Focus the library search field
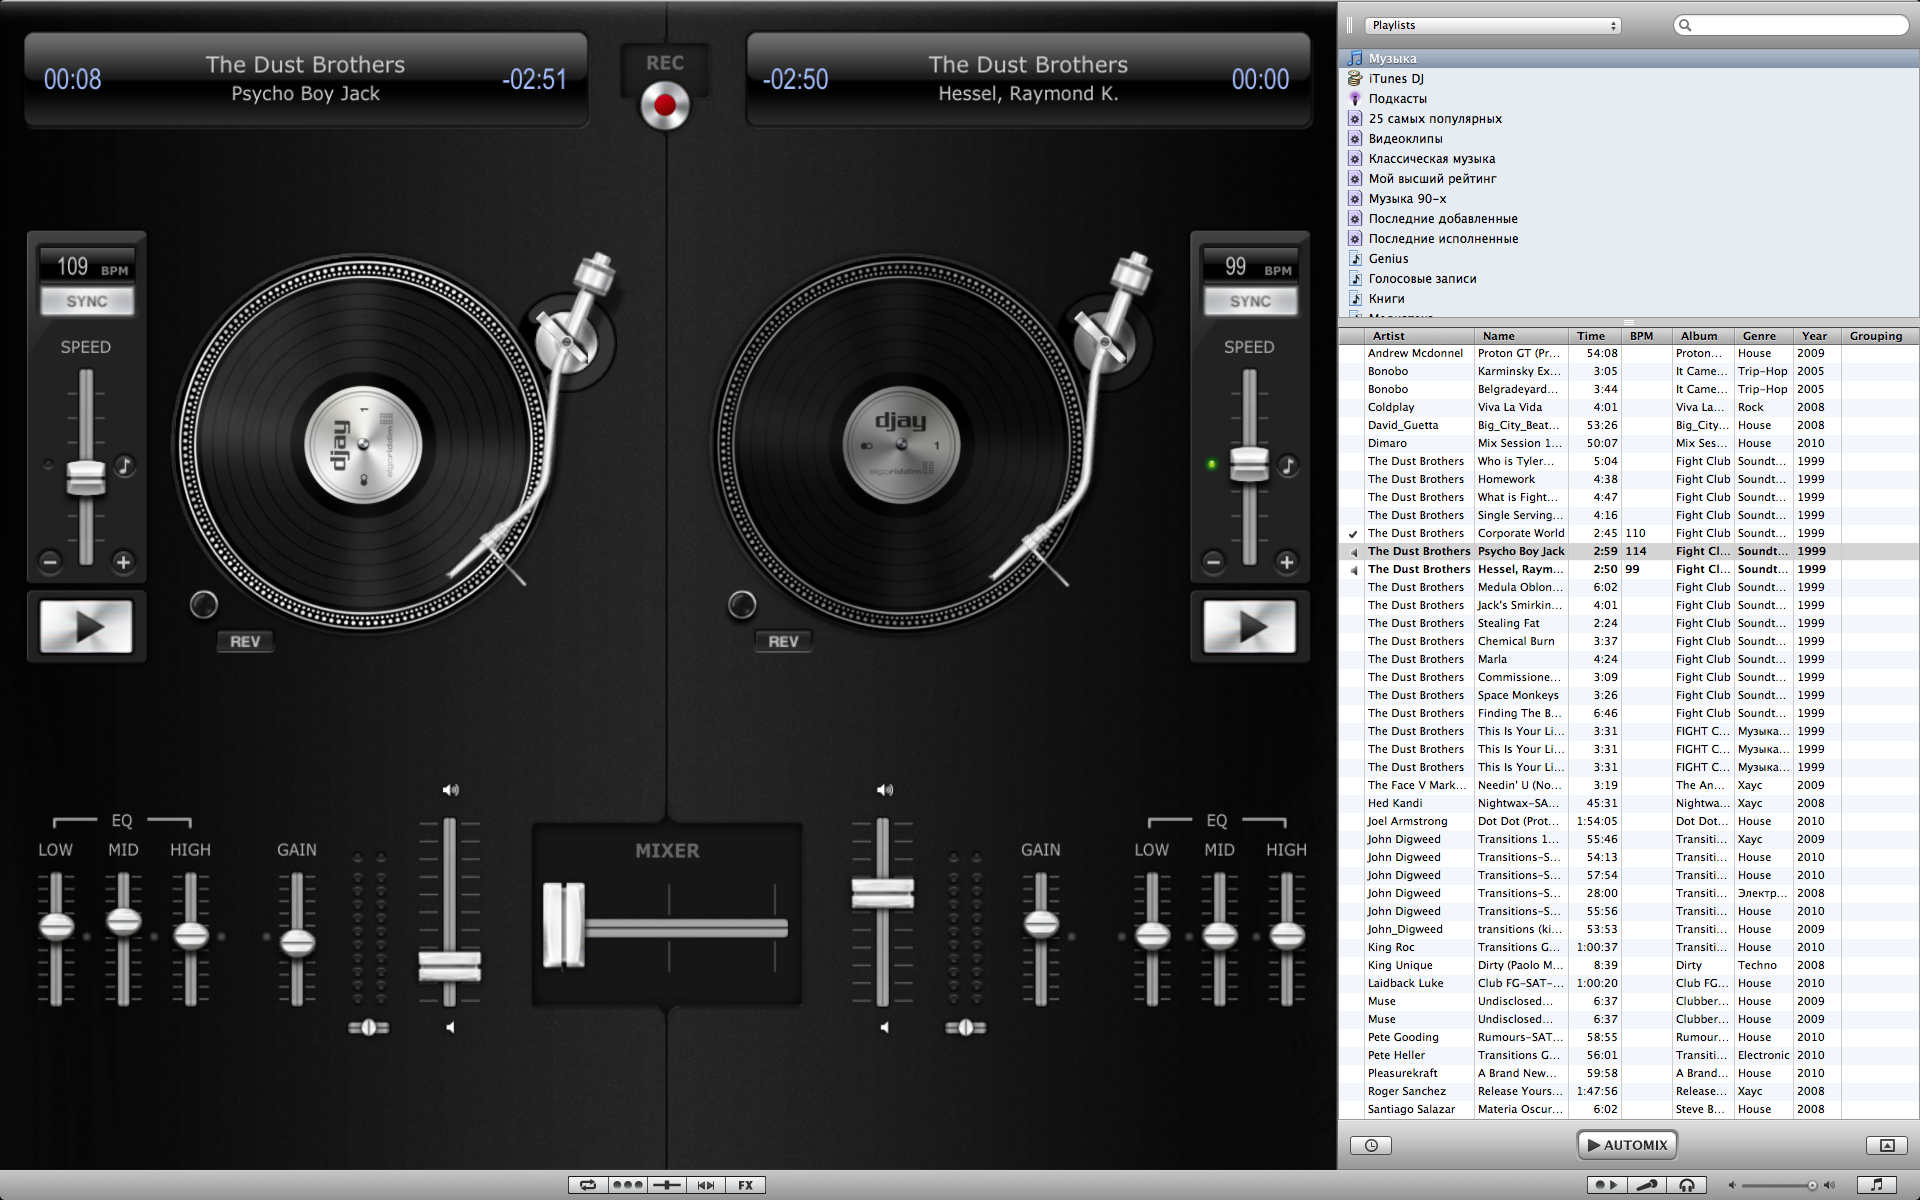Viewport: 1920px width, 1200px height. (x=1791, y=25)
